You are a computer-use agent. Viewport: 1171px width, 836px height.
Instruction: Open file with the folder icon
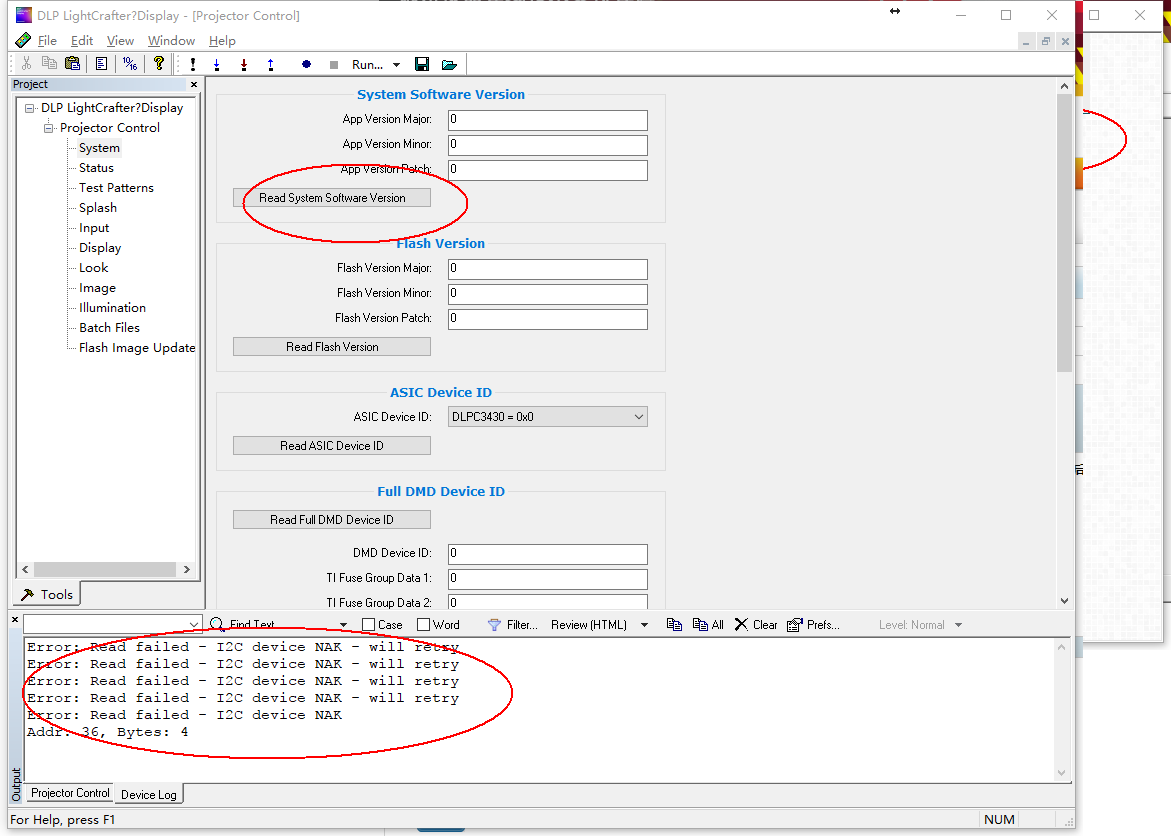click(449, 65)
